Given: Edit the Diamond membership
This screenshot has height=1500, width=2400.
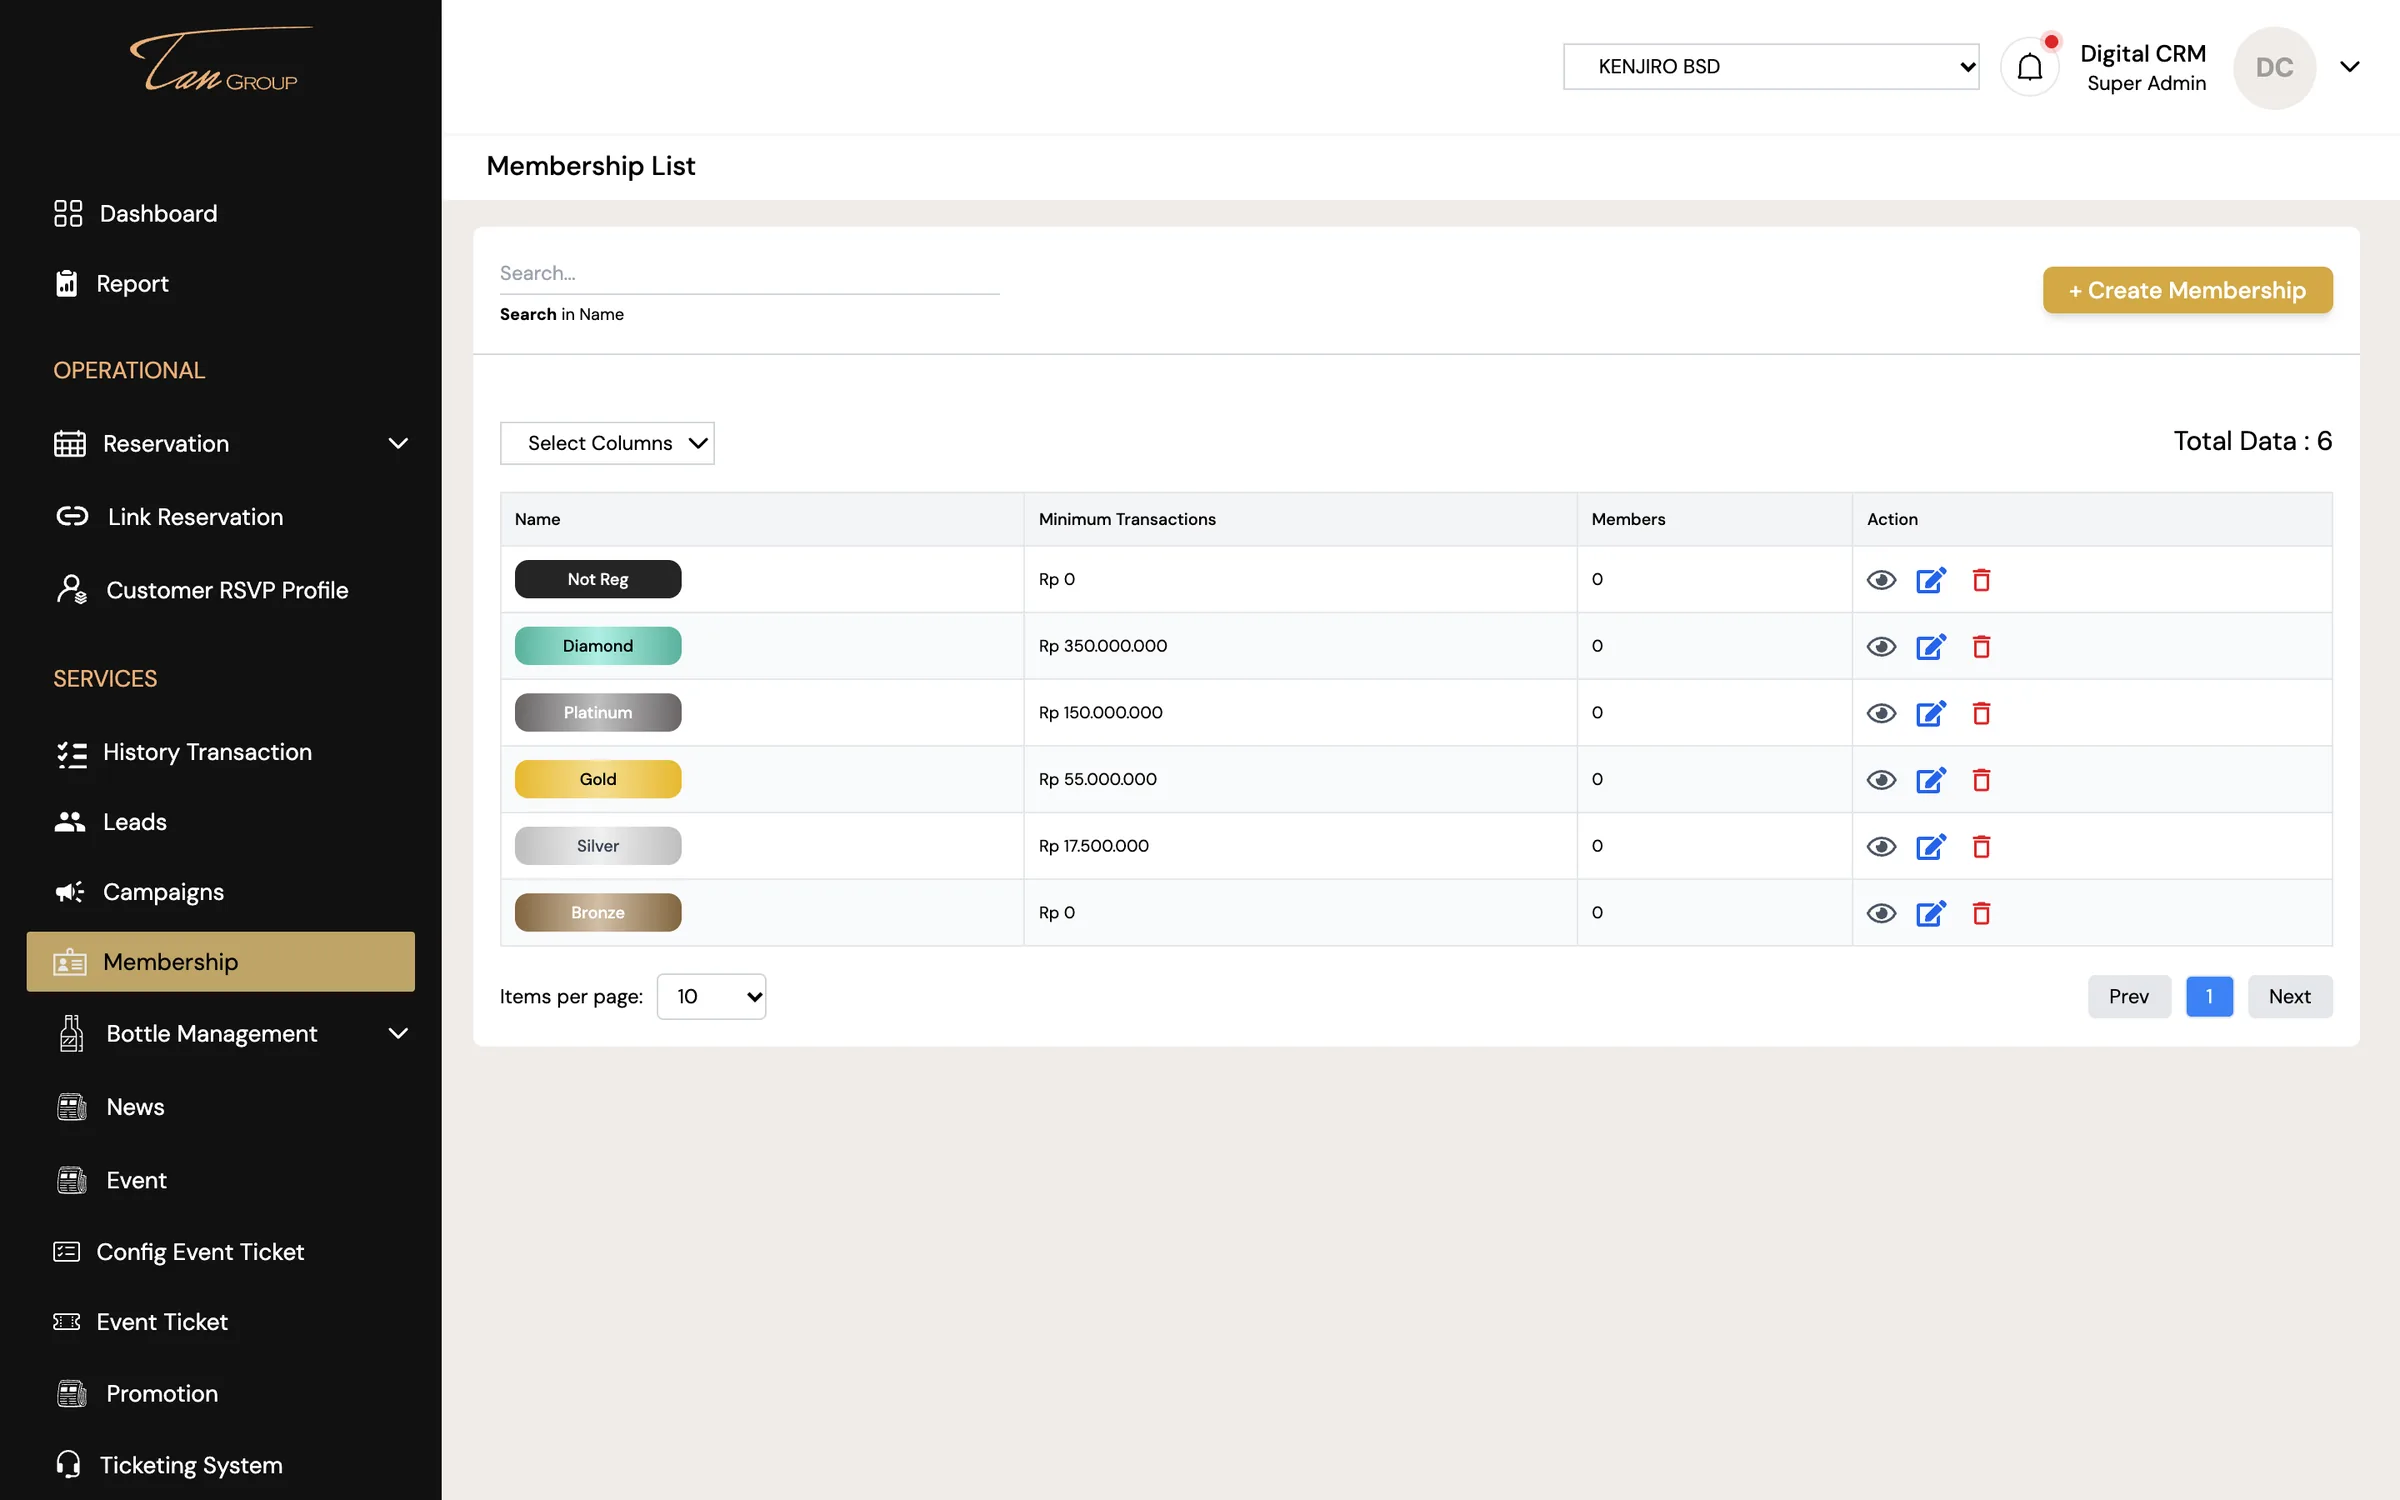Looking at the screenshot, I should (1930, 646).
